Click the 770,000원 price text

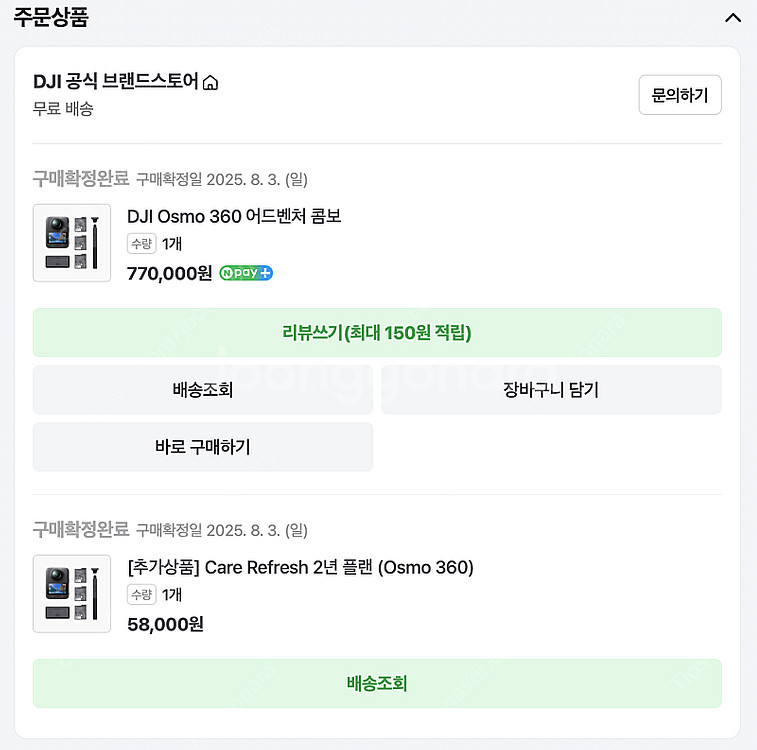pos(169,273)
